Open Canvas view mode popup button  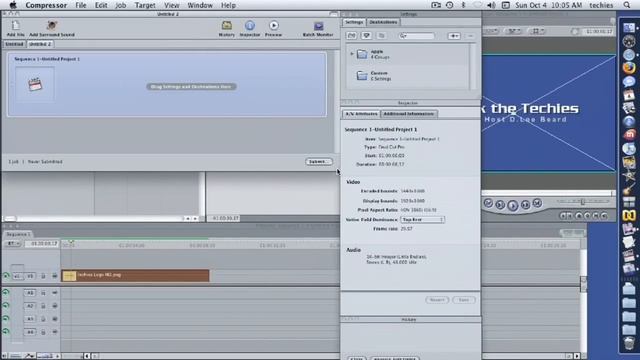click(x=536, y=31)
